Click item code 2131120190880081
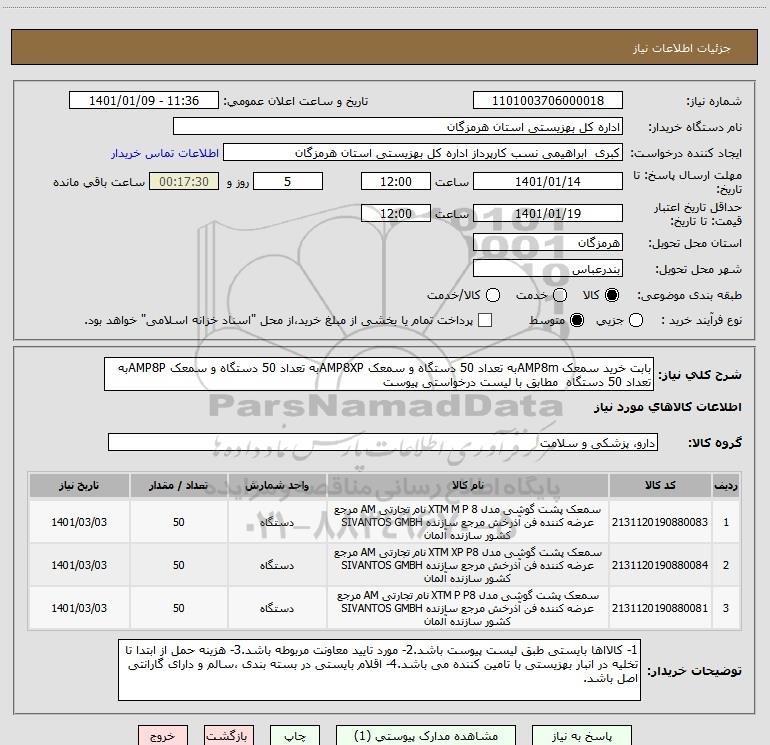The image size is (770, 745). (x=660, y=608)
